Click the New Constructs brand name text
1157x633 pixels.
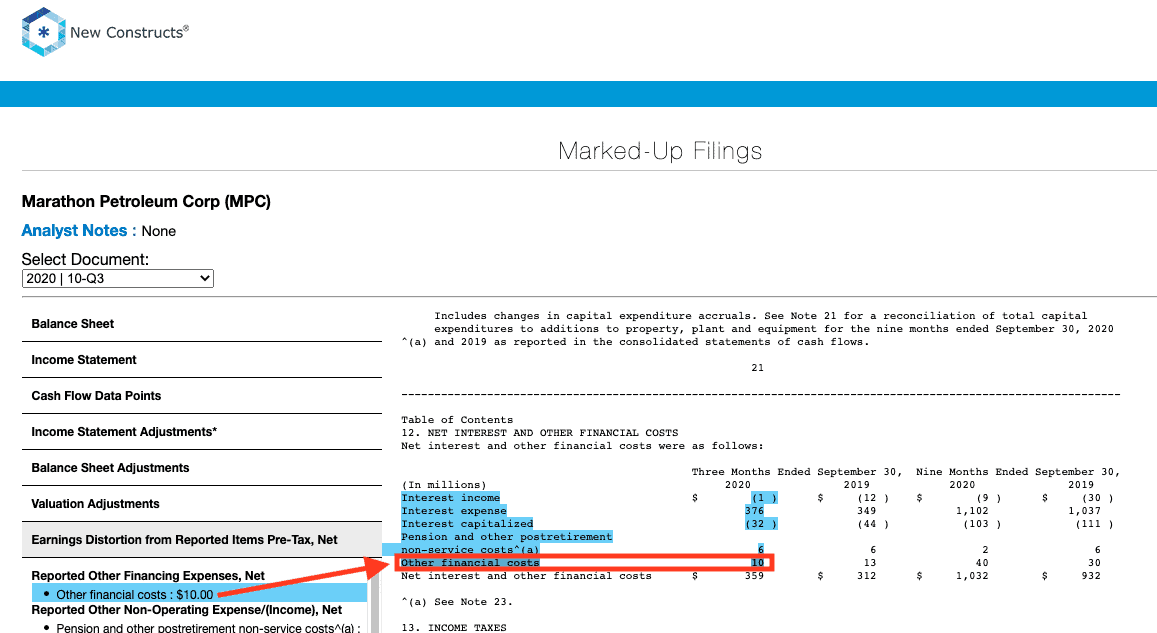point(129,32)
